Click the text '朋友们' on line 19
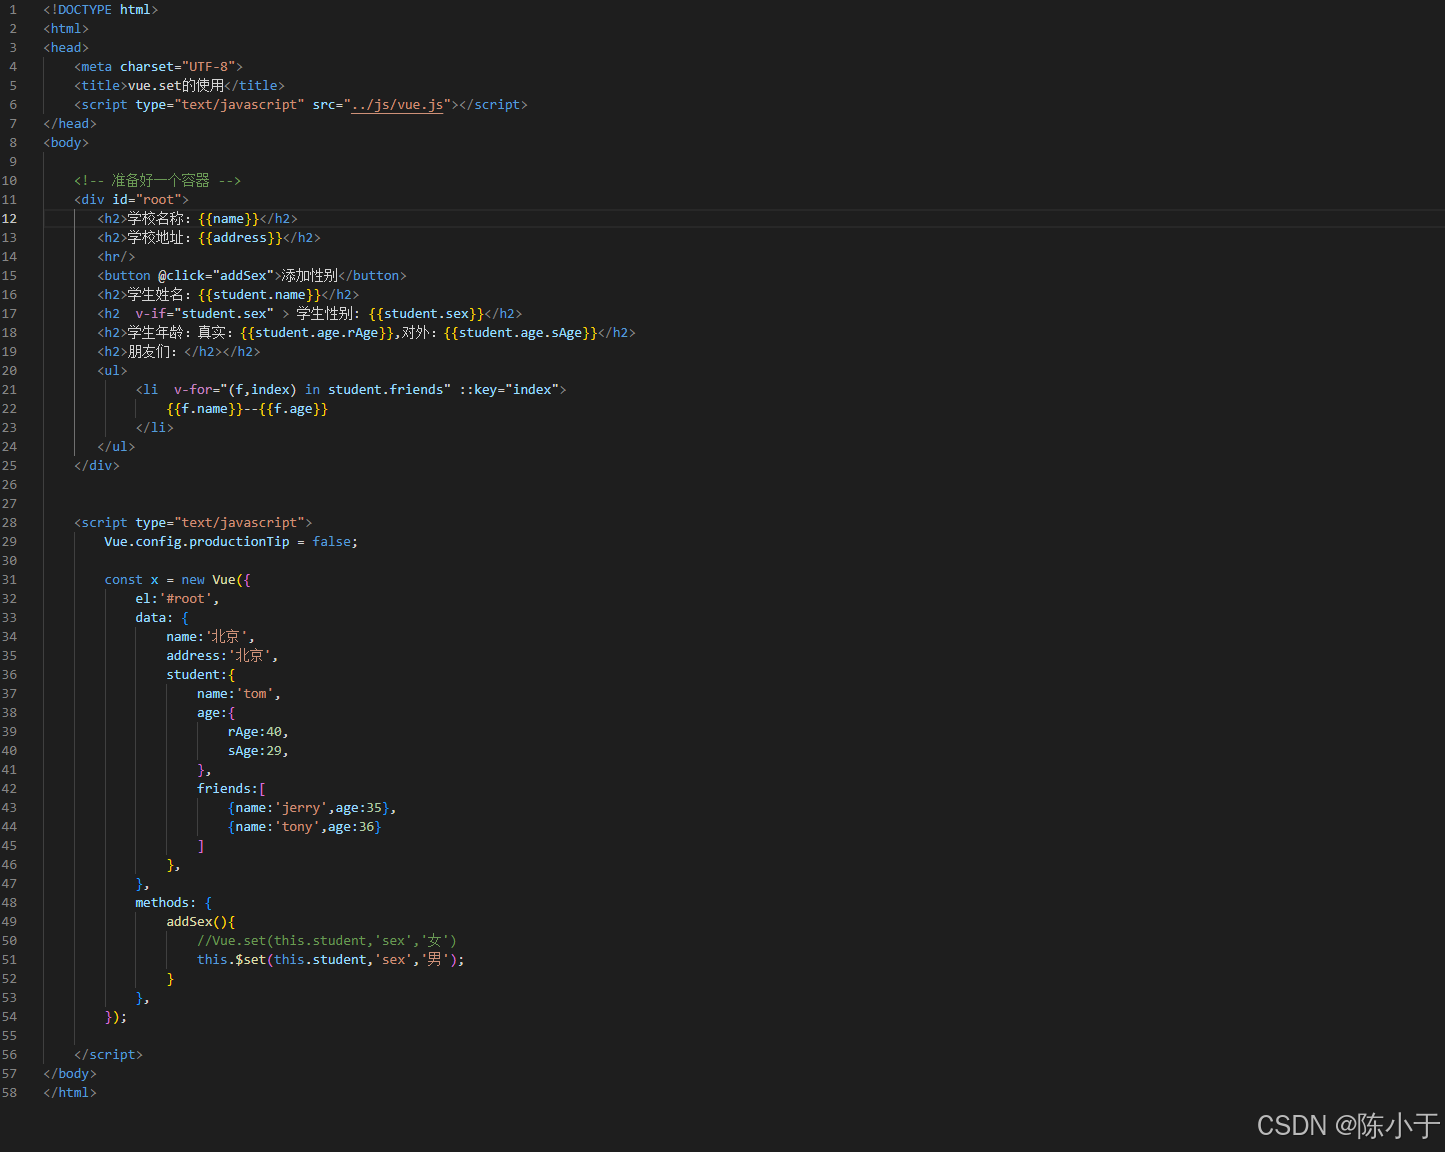Viewport: 1445px width, 1152px height. coord(148,352)
